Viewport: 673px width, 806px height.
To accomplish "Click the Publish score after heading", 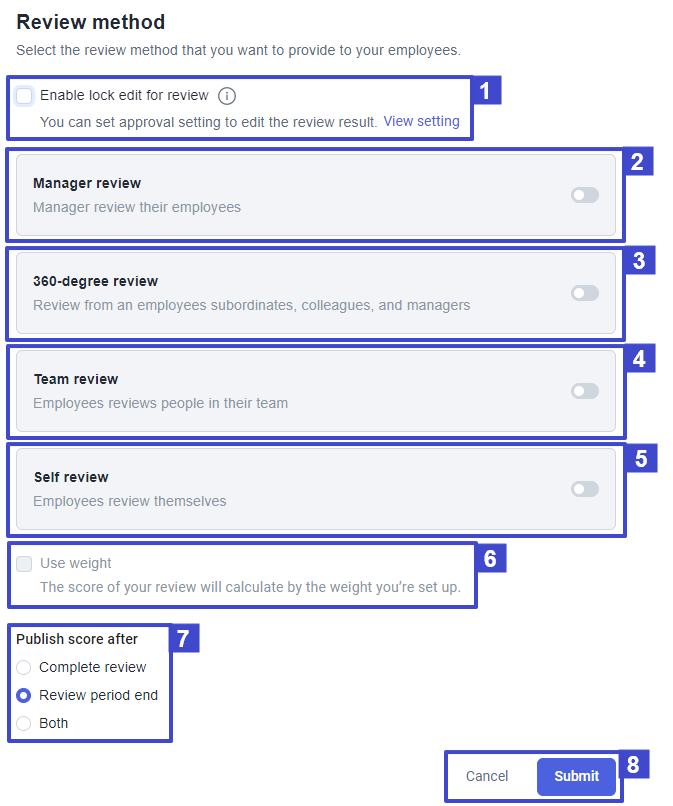I will coord(77,639).
